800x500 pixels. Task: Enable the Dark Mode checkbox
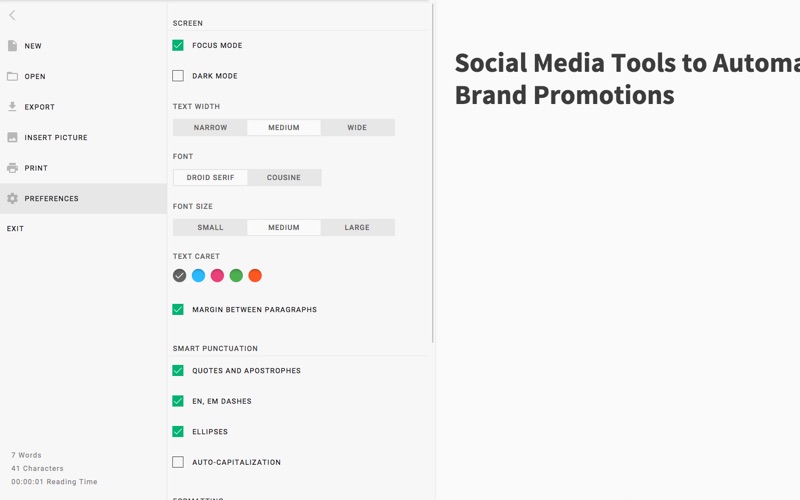click(x=178, y=76)
